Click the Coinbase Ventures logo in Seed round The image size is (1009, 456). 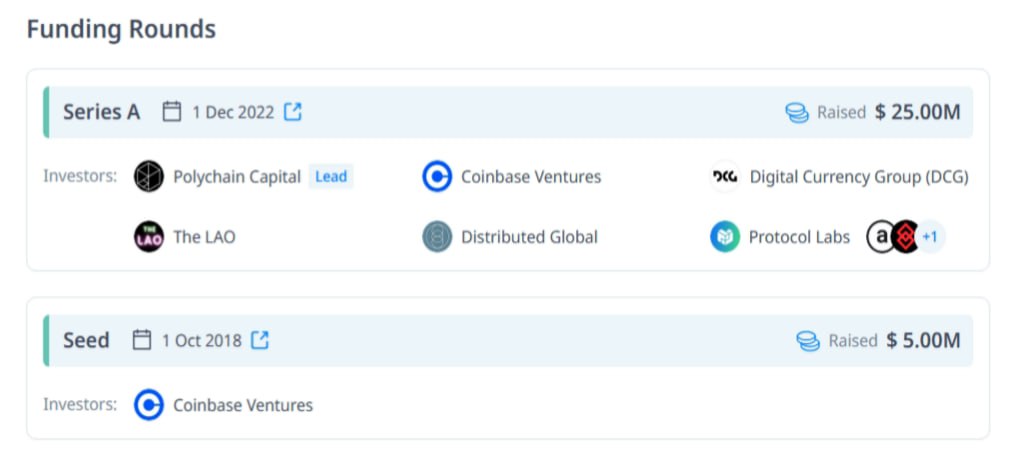click(x=149, y=406)
